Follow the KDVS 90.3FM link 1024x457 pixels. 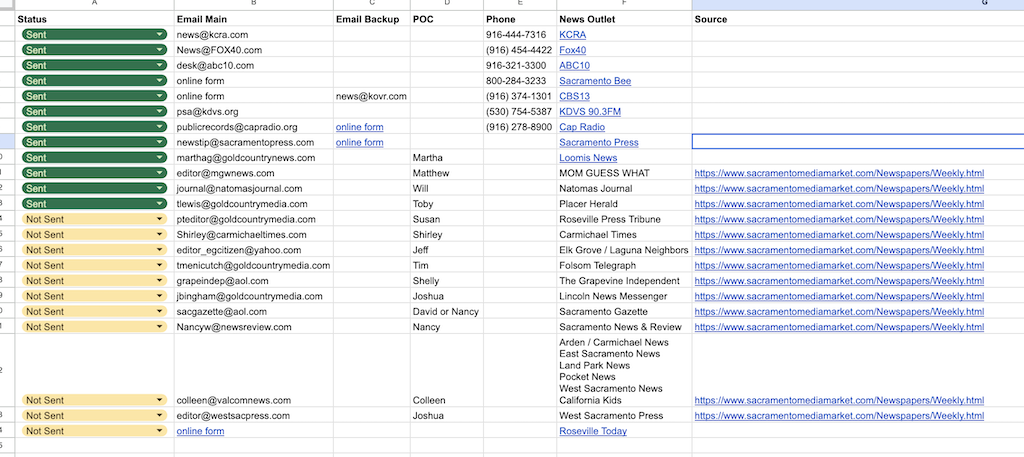(590, 111)
